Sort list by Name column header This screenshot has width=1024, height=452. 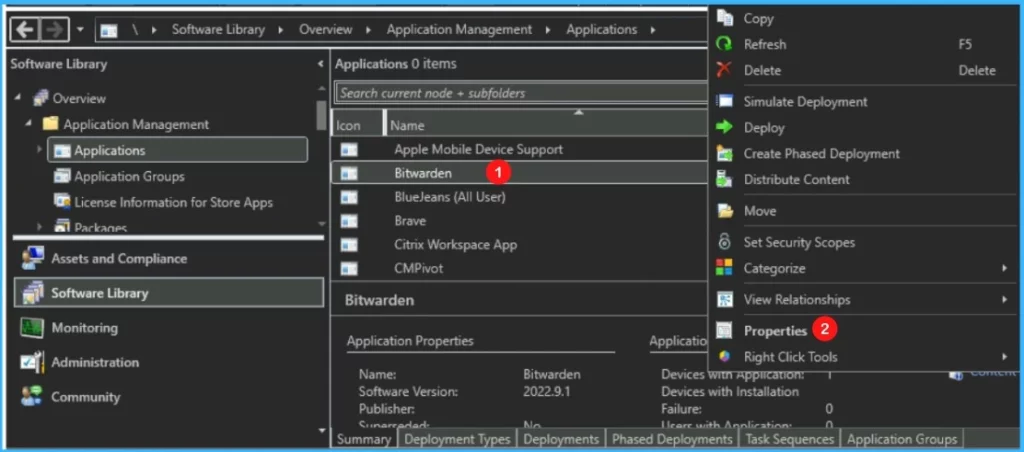pos(547,125)
